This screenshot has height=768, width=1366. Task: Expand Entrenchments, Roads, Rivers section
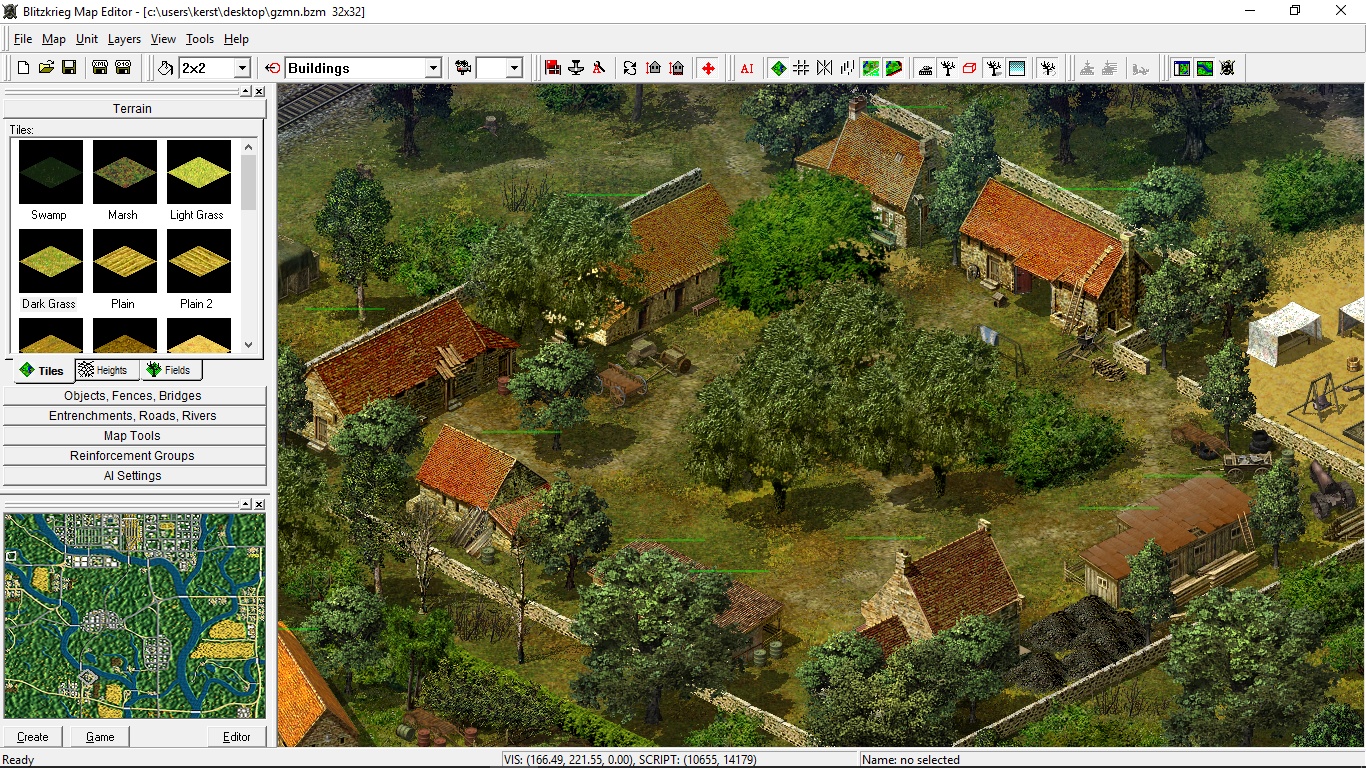click(133, 416)
